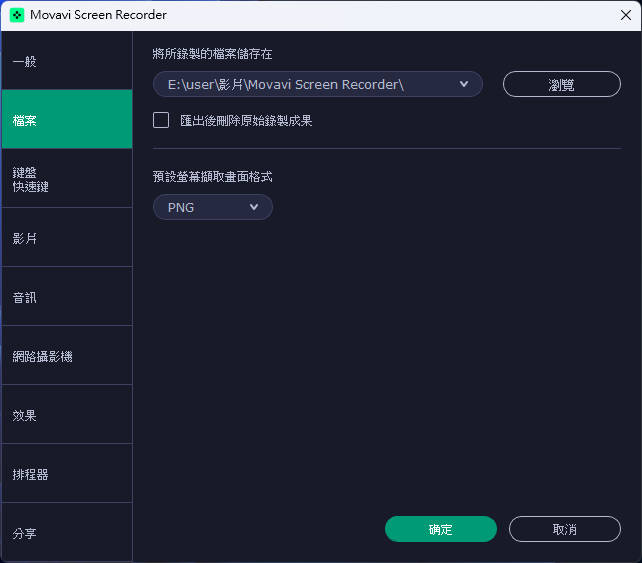Enable 匯出後刪除原始錄製成果 checkbox
Viewport: 642px width, 563px height.
(161, 120)
